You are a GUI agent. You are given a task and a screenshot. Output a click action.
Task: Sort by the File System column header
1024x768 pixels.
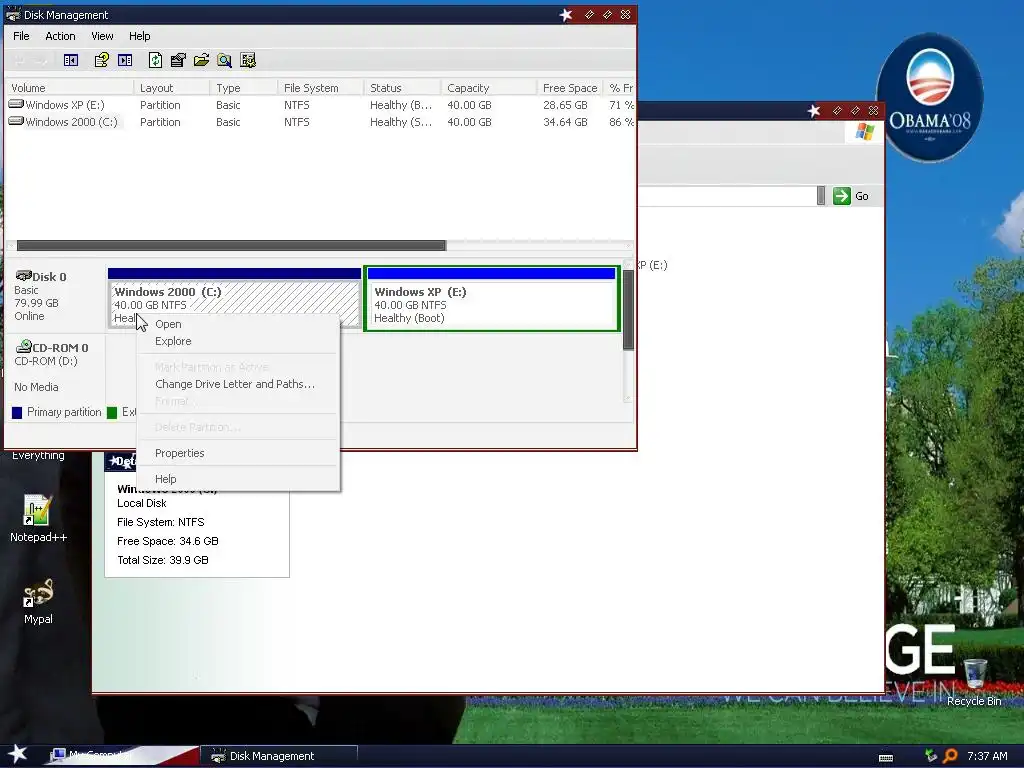tap(321, 88)
